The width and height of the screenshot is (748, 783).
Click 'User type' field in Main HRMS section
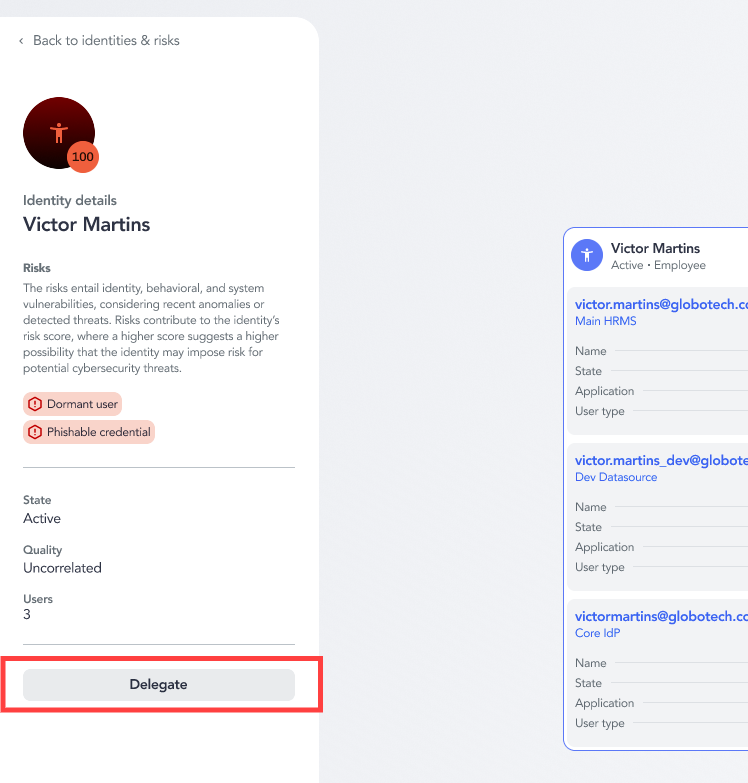coord(661,411)
